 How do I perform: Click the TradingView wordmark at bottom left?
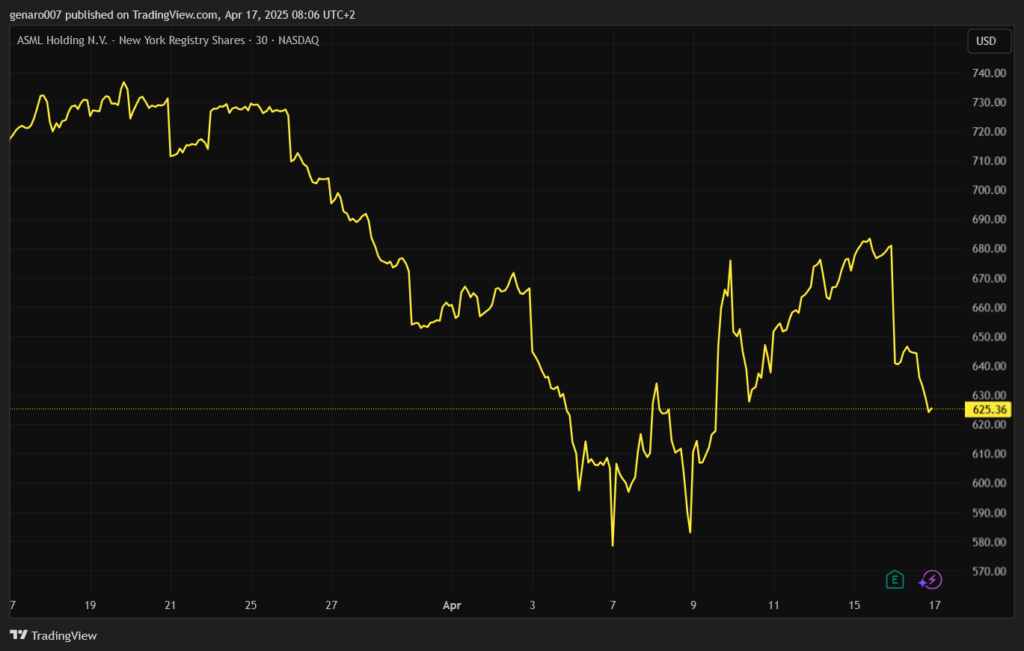[64, 635]
